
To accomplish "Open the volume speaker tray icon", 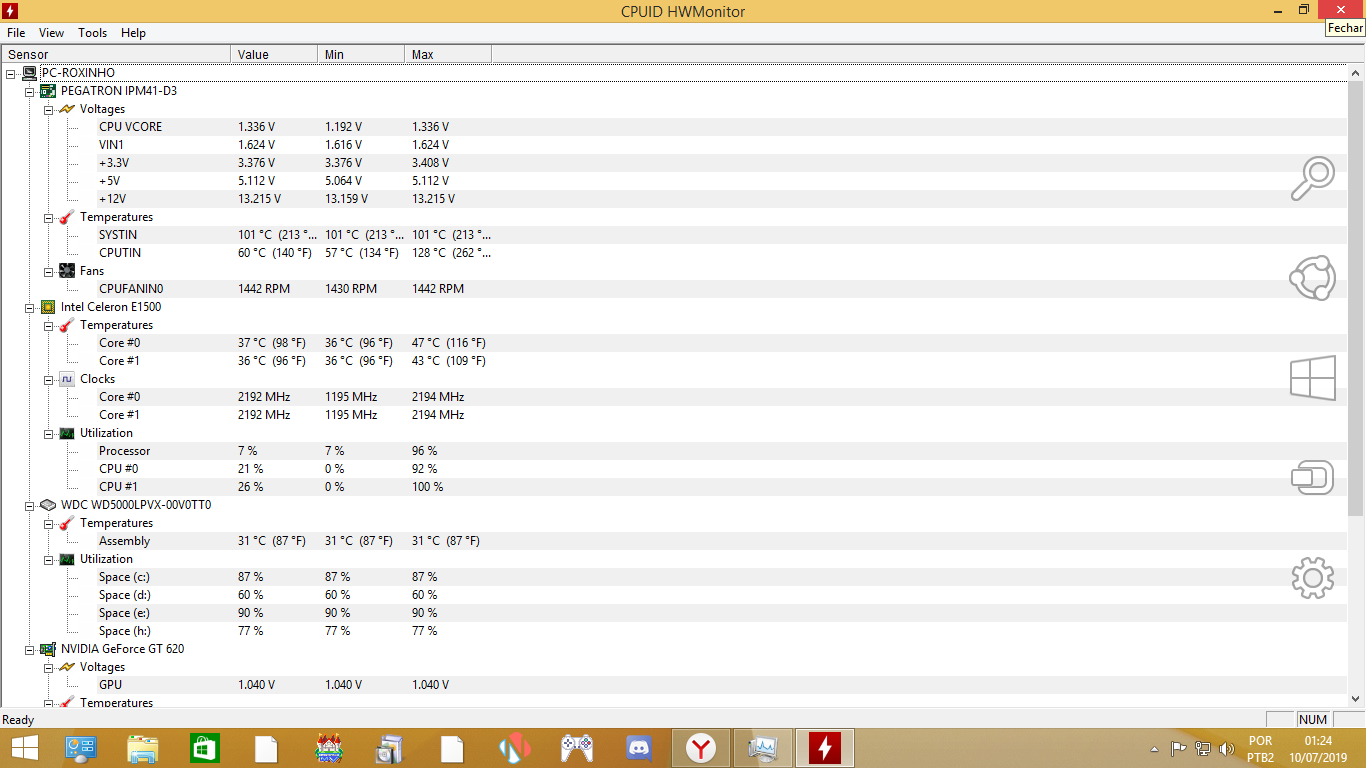I will coord(1227,748).
